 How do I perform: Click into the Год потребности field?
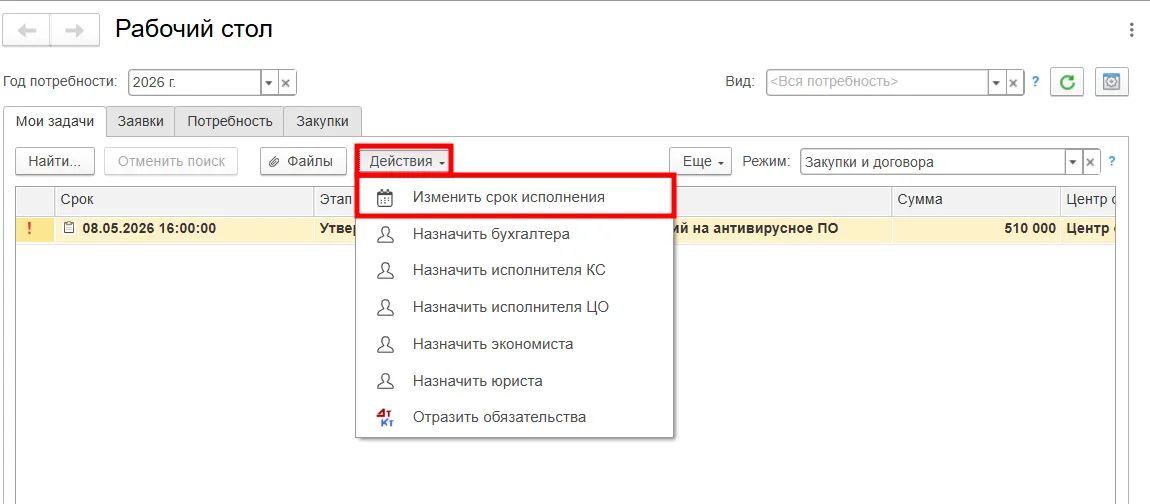click(x=194, y=83)
